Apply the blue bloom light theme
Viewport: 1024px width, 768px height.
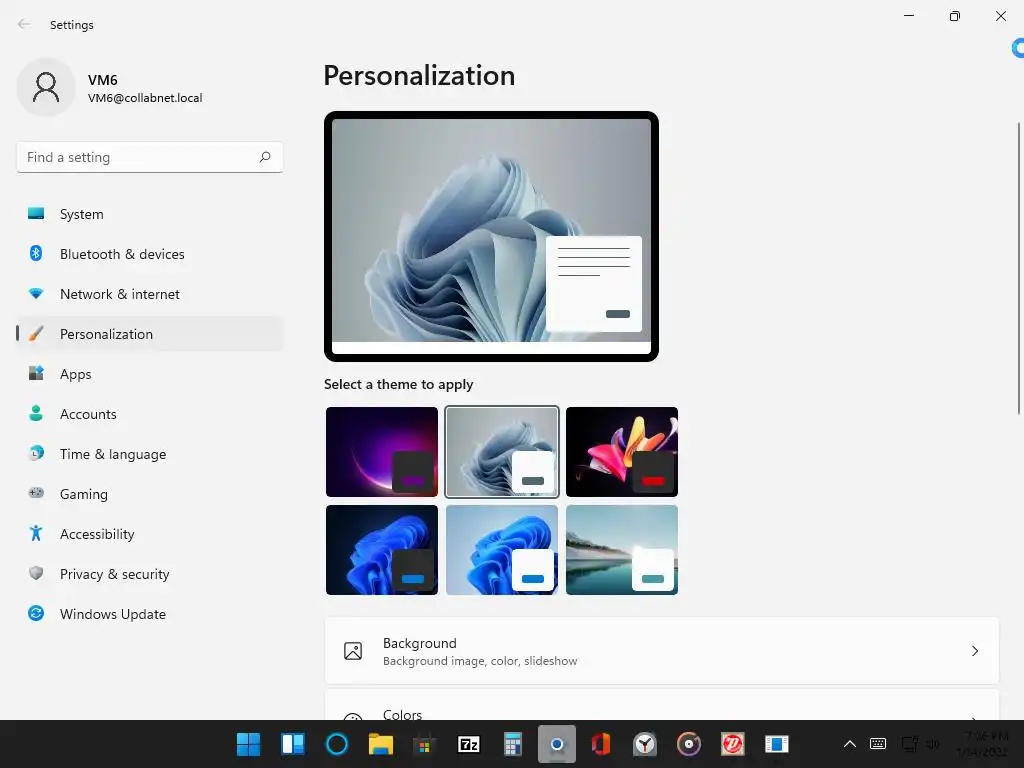click(502, 550)
